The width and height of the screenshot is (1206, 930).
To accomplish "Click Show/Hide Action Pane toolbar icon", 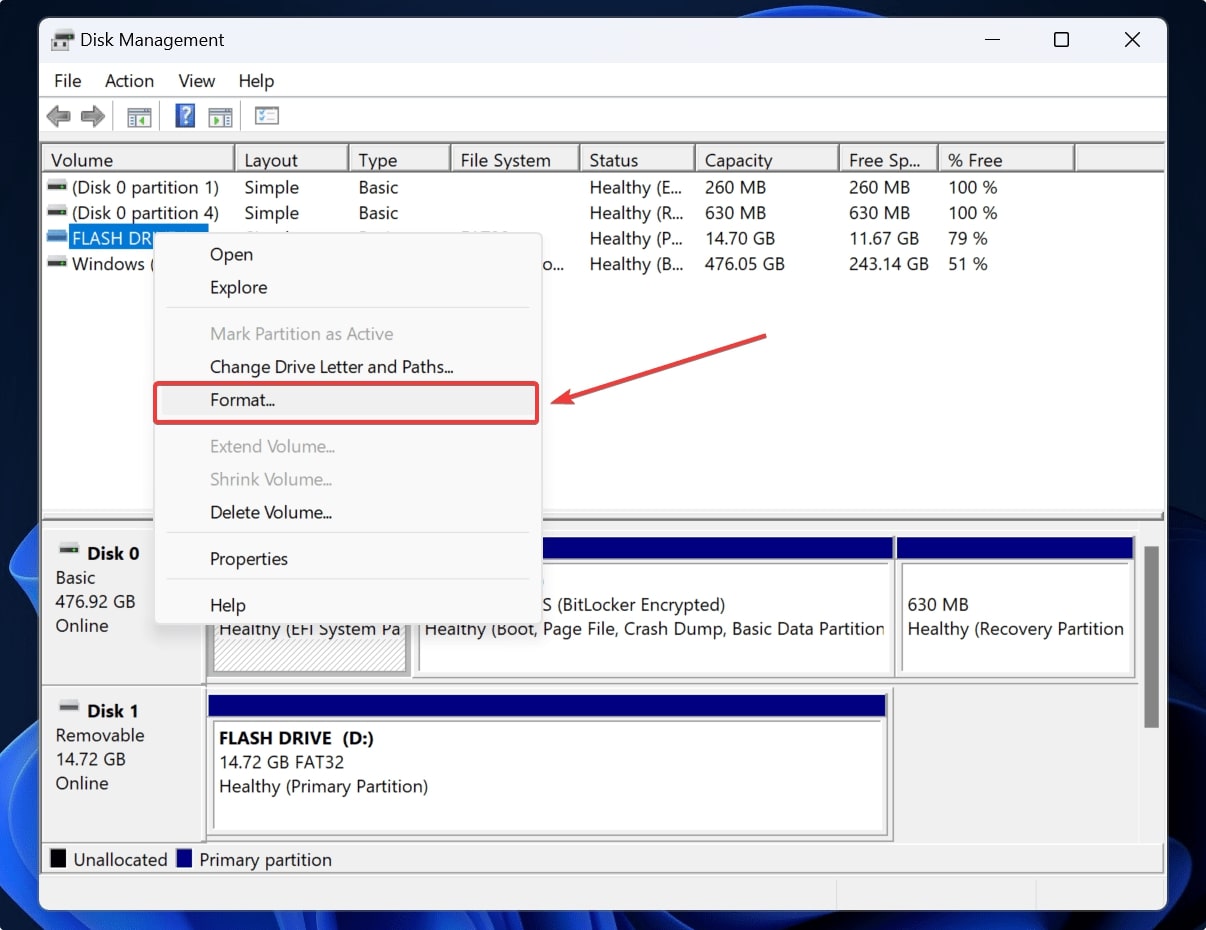I will tap(220, 117).
